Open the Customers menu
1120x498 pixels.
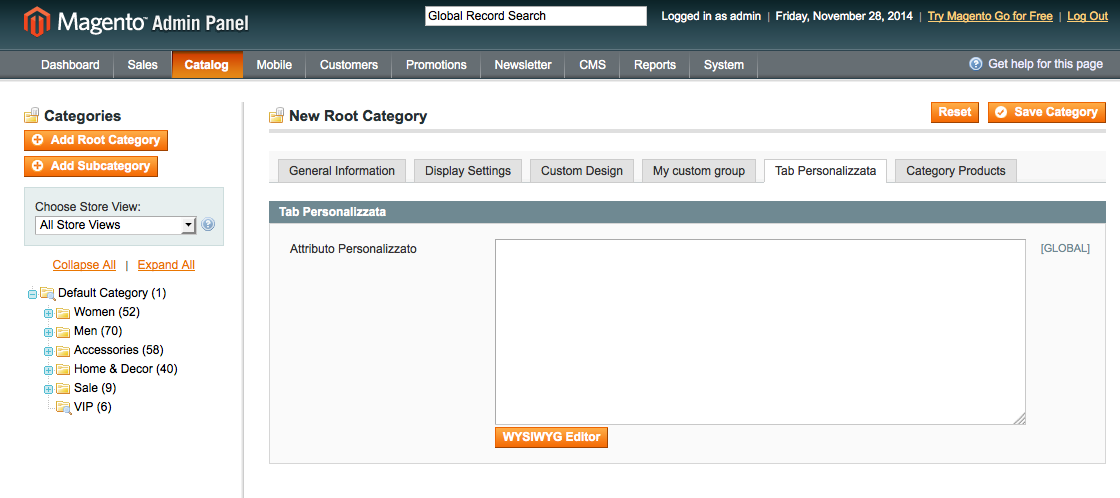pos(349,64)
